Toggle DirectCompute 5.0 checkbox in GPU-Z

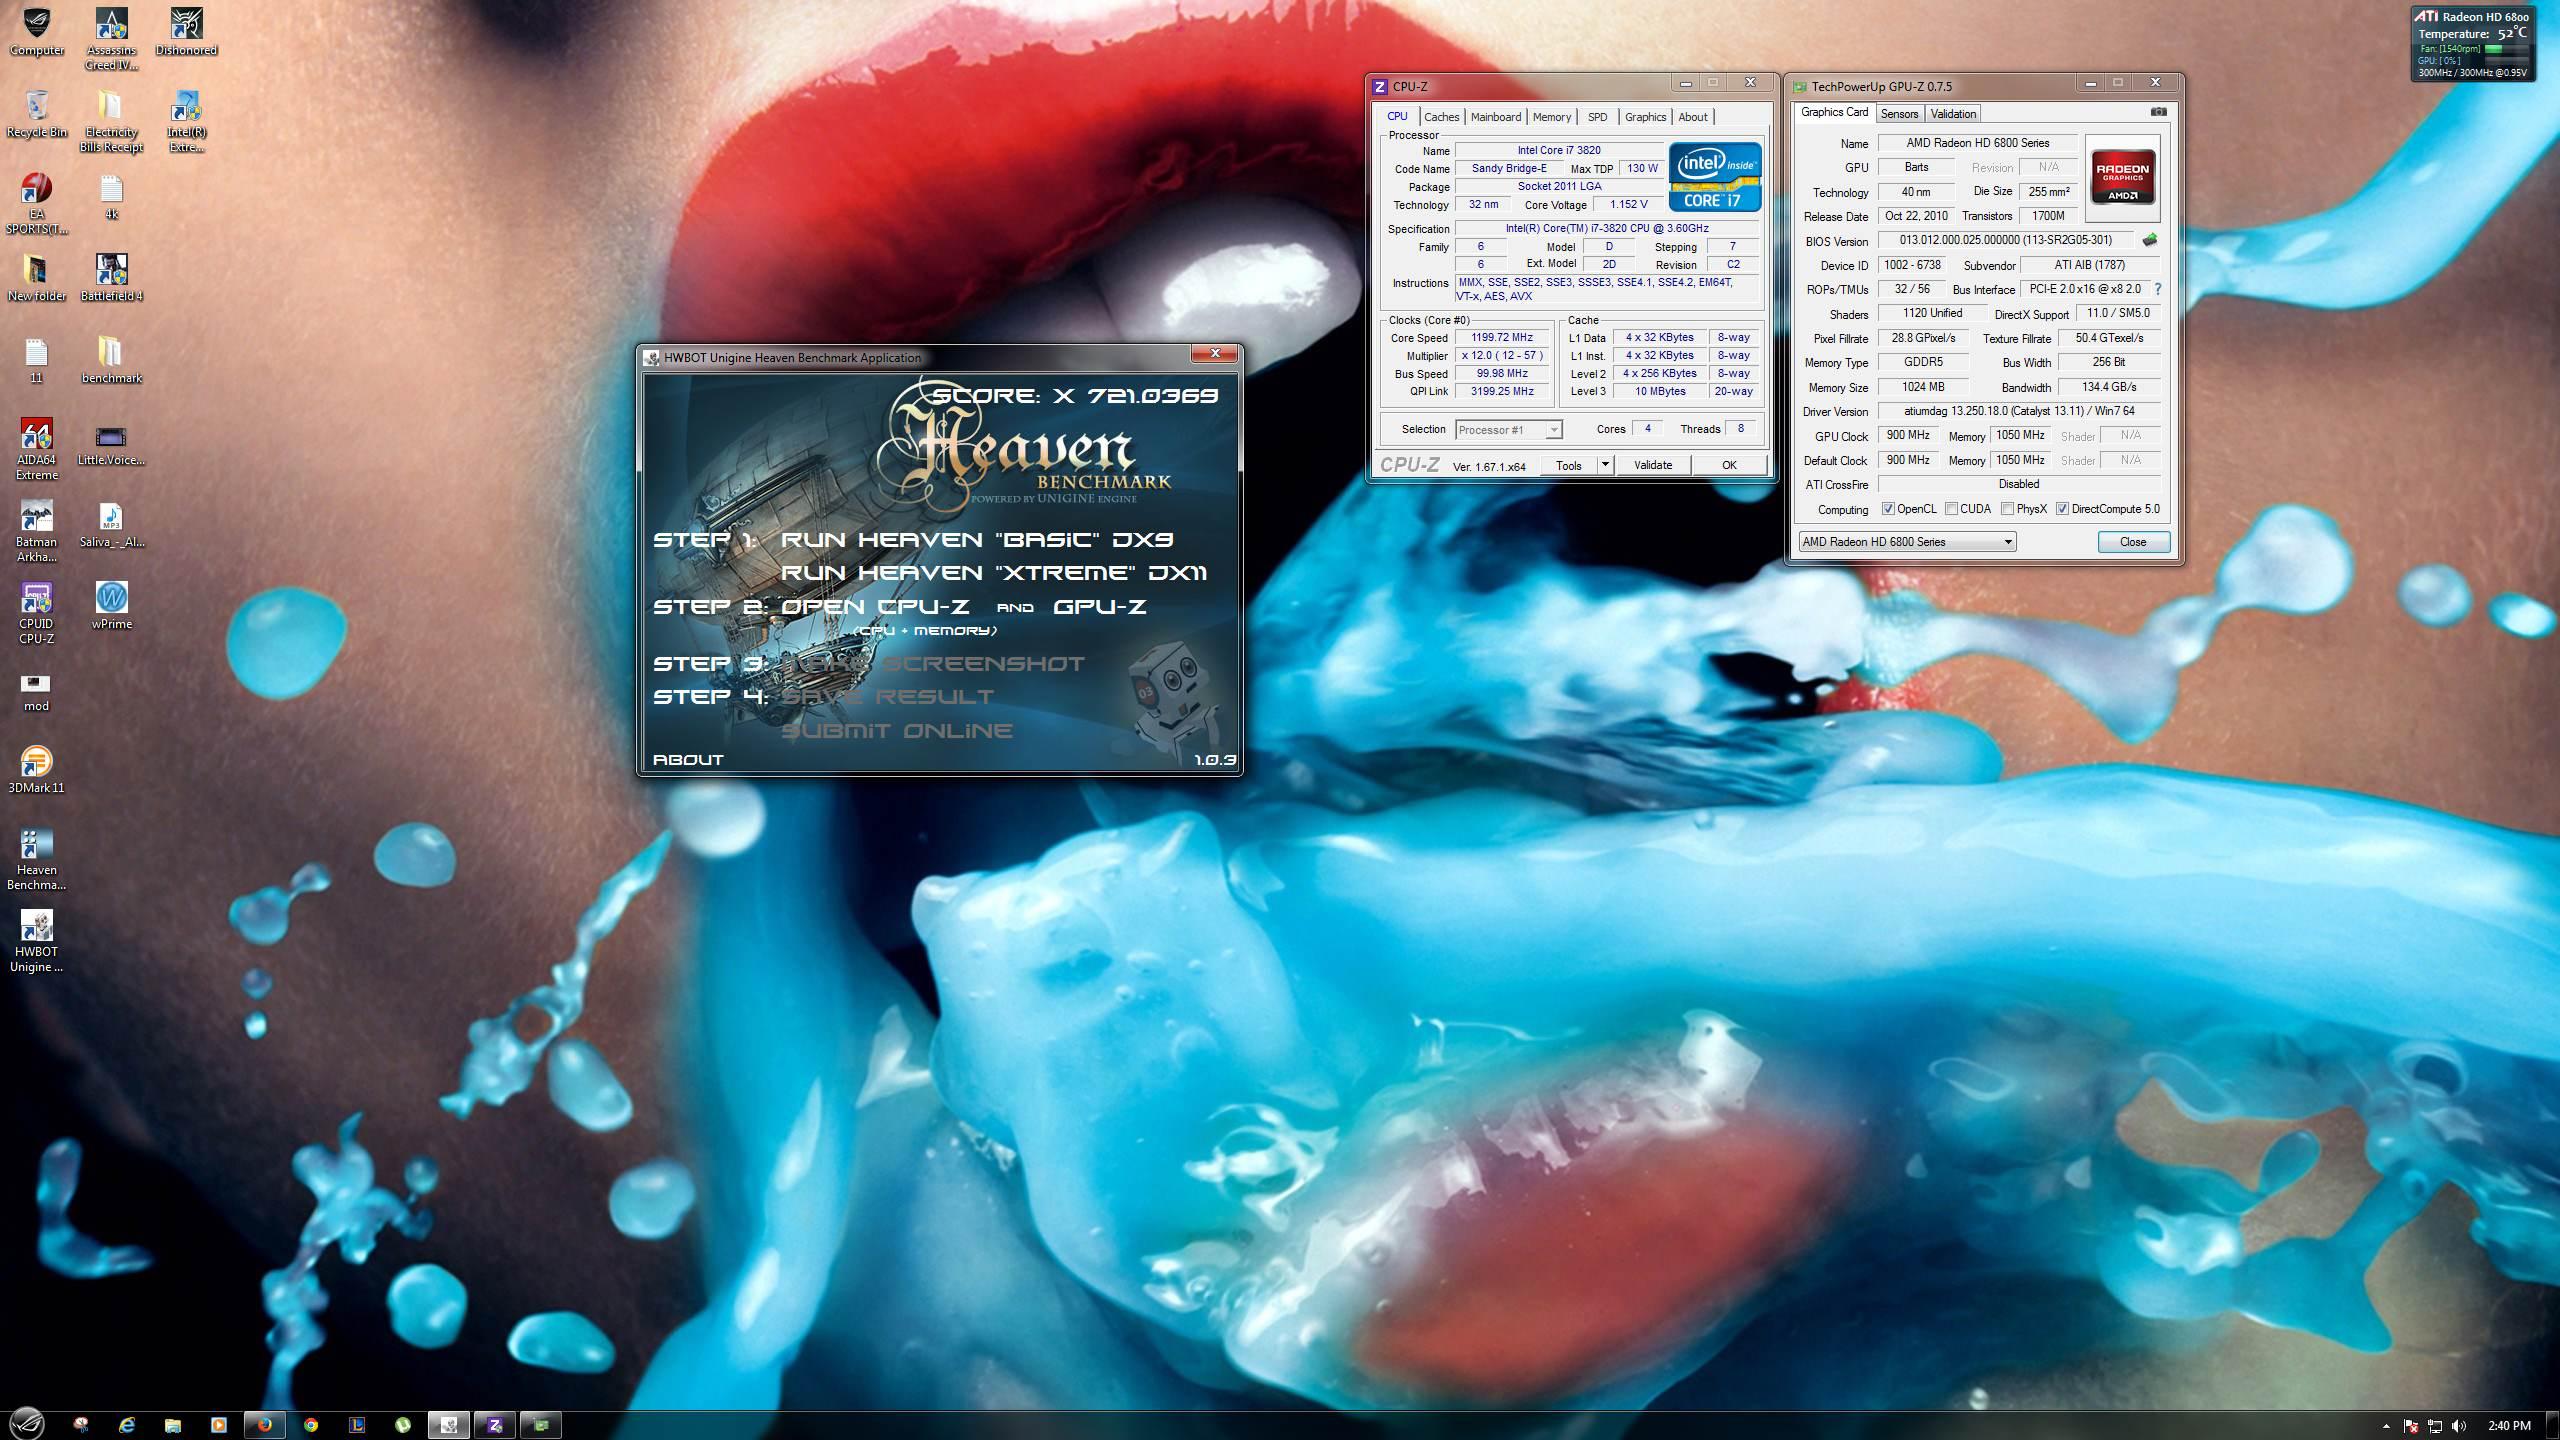point(2062,509)
